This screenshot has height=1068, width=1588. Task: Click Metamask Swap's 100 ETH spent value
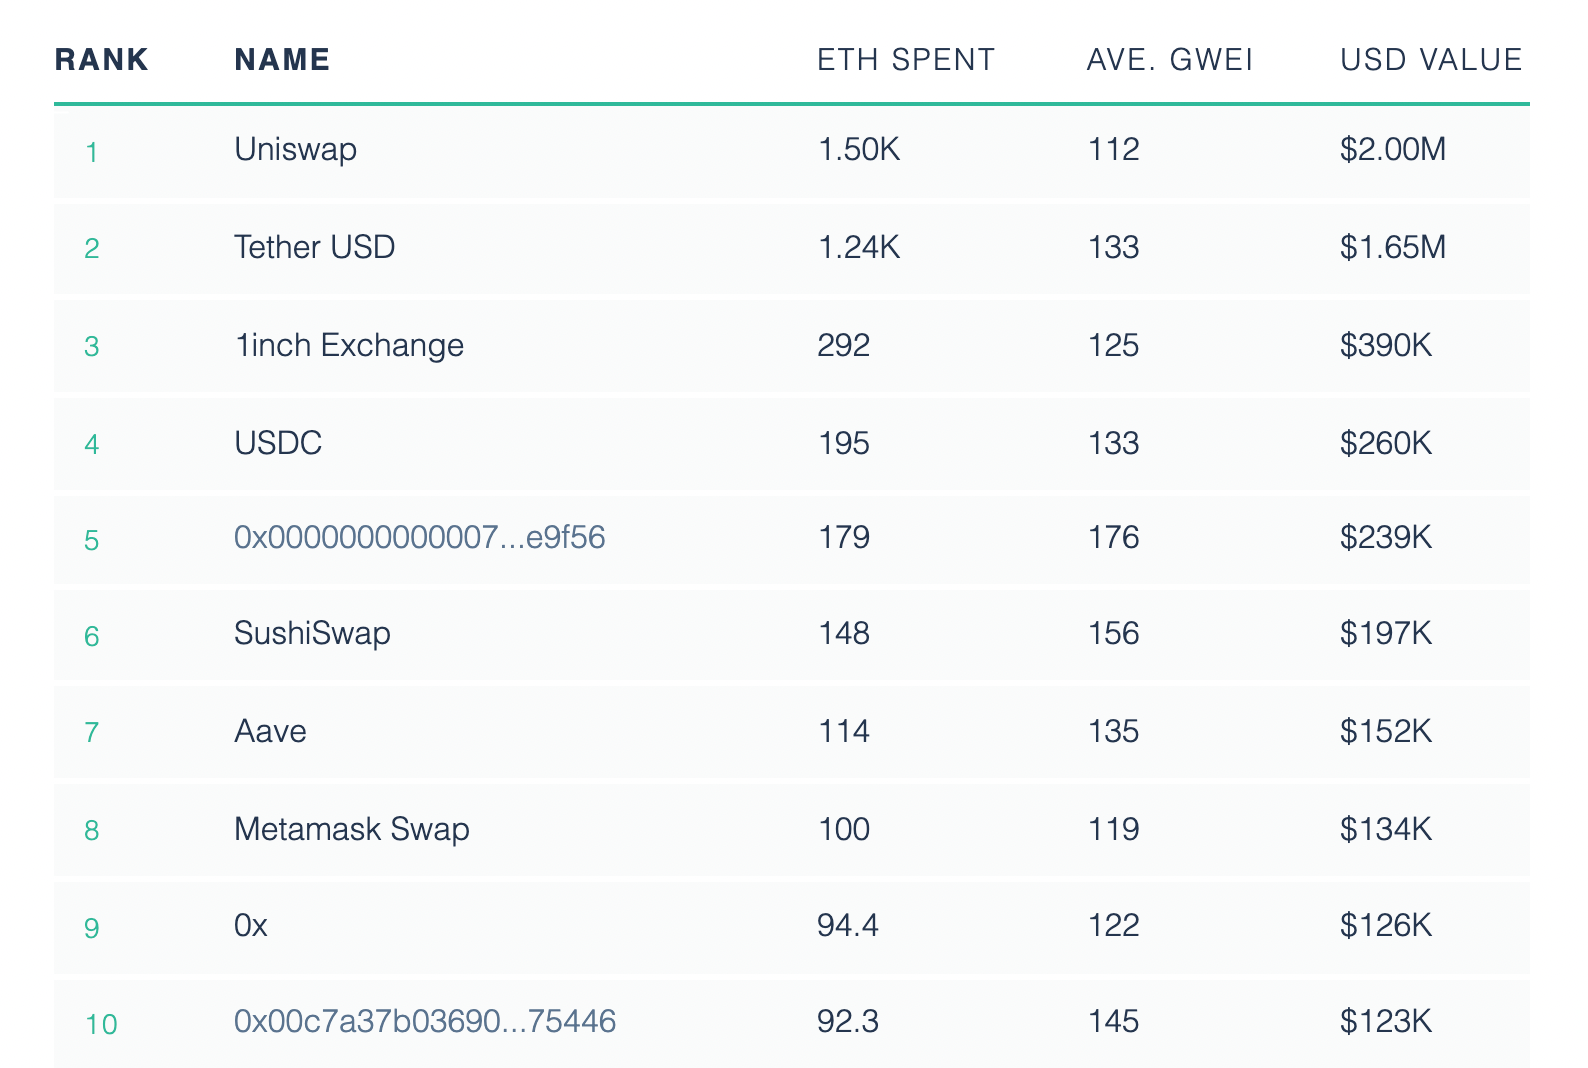[x=844, y=829]
